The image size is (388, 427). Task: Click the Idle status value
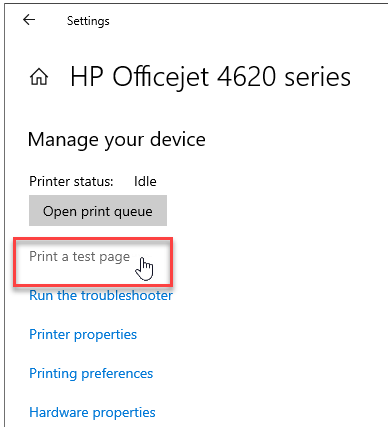pos(145,181)
